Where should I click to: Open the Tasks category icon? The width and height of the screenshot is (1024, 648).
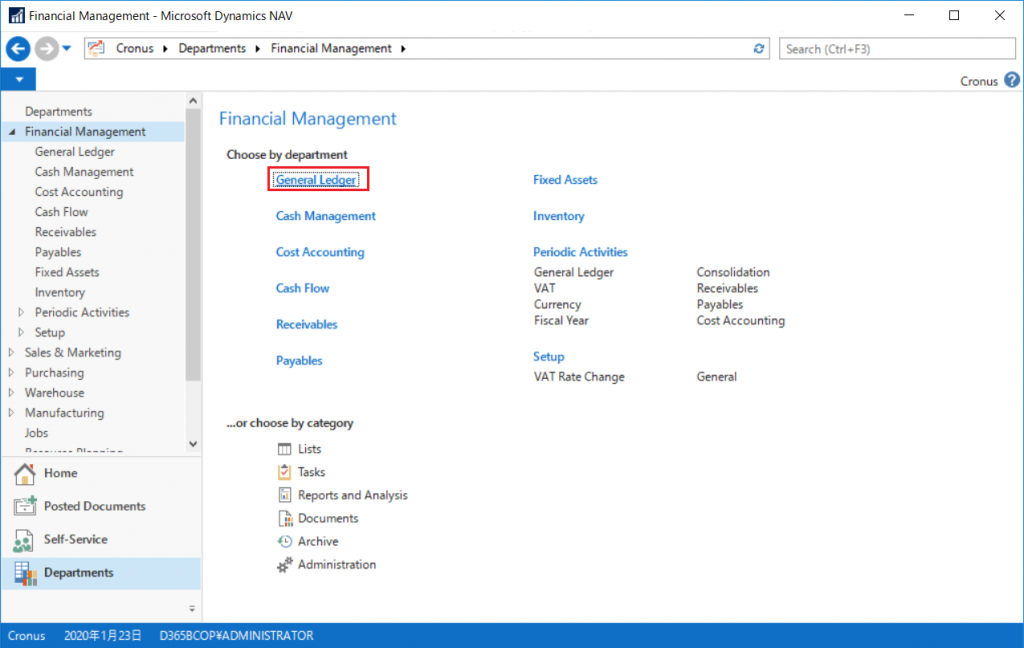point(284,472)
